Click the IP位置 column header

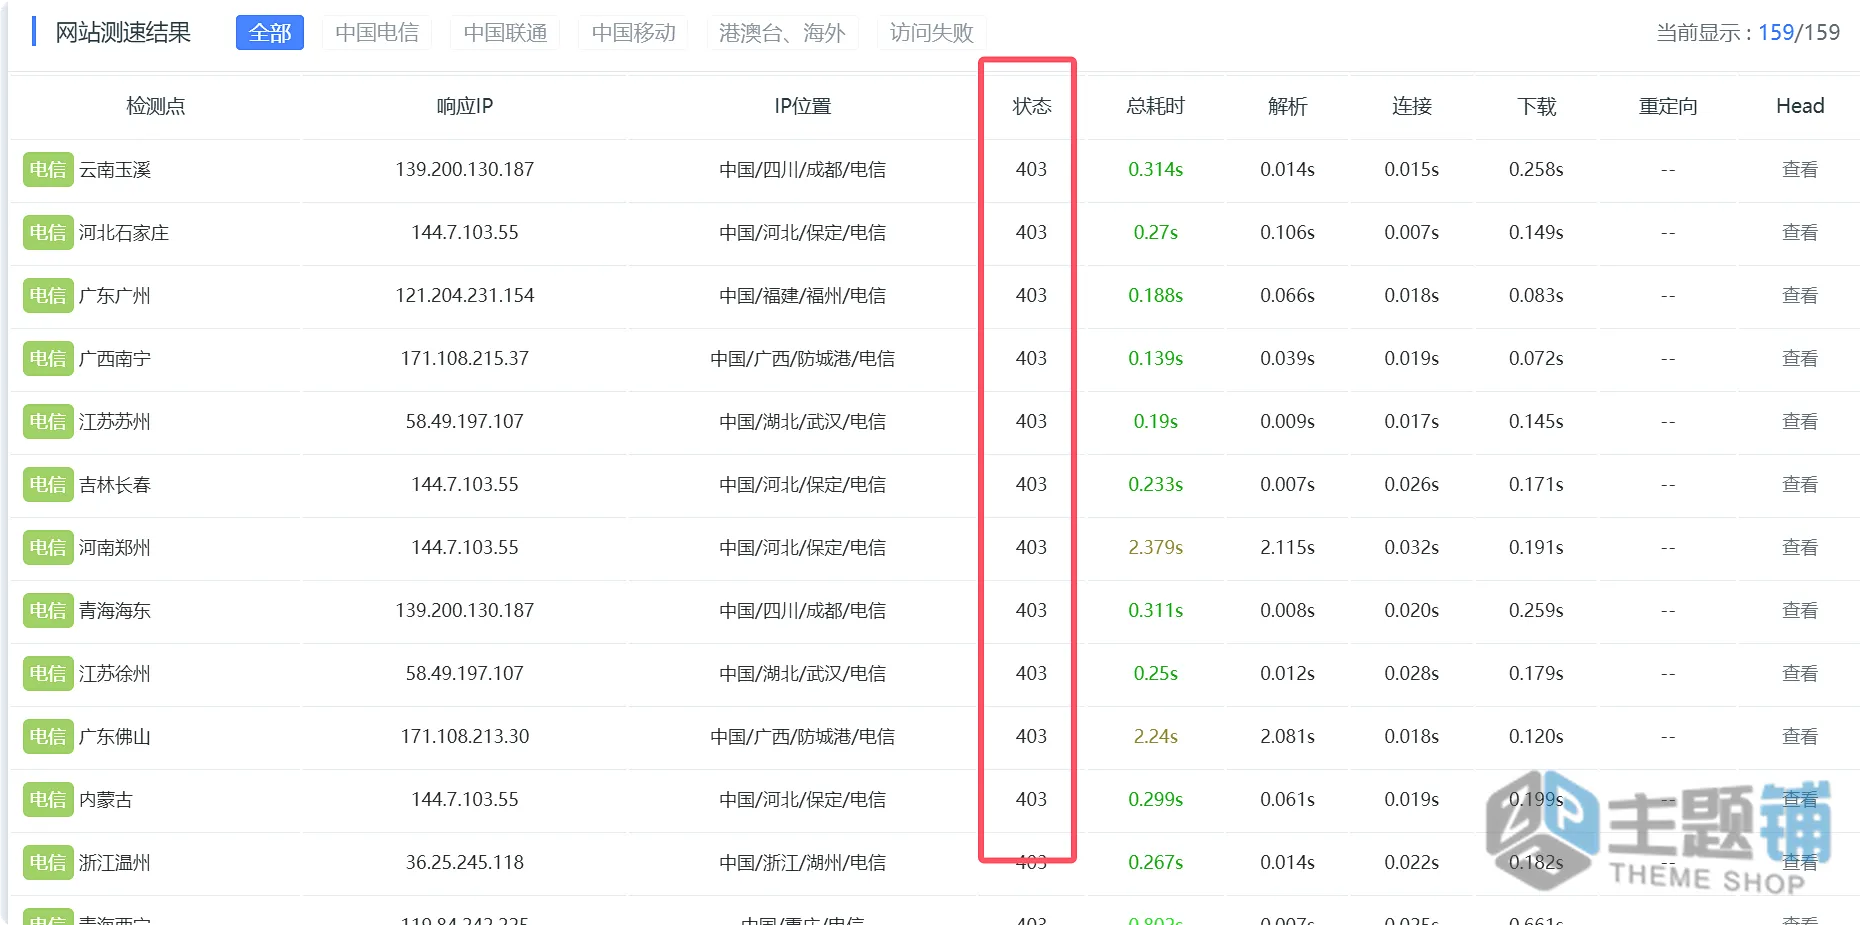(803, 106)
